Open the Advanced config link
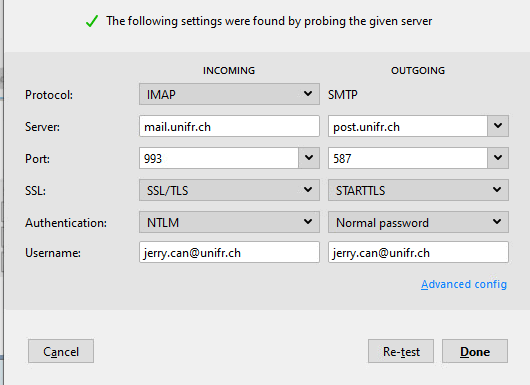The height and width of the screenshot is (385, 530). point(464,284)
